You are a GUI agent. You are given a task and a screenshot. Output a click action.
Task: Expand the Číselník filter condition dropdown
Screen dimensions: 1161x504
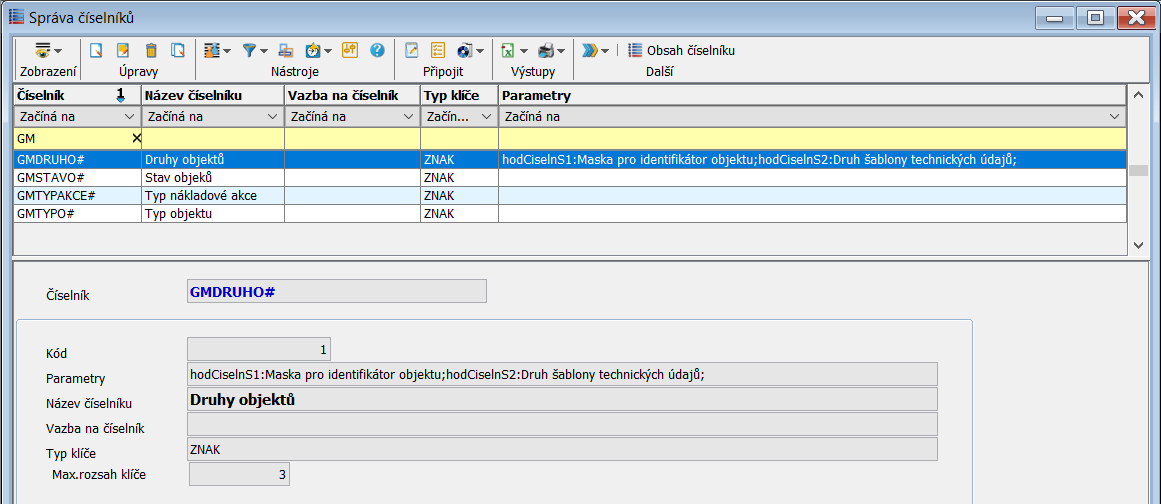tap(131, 117)
